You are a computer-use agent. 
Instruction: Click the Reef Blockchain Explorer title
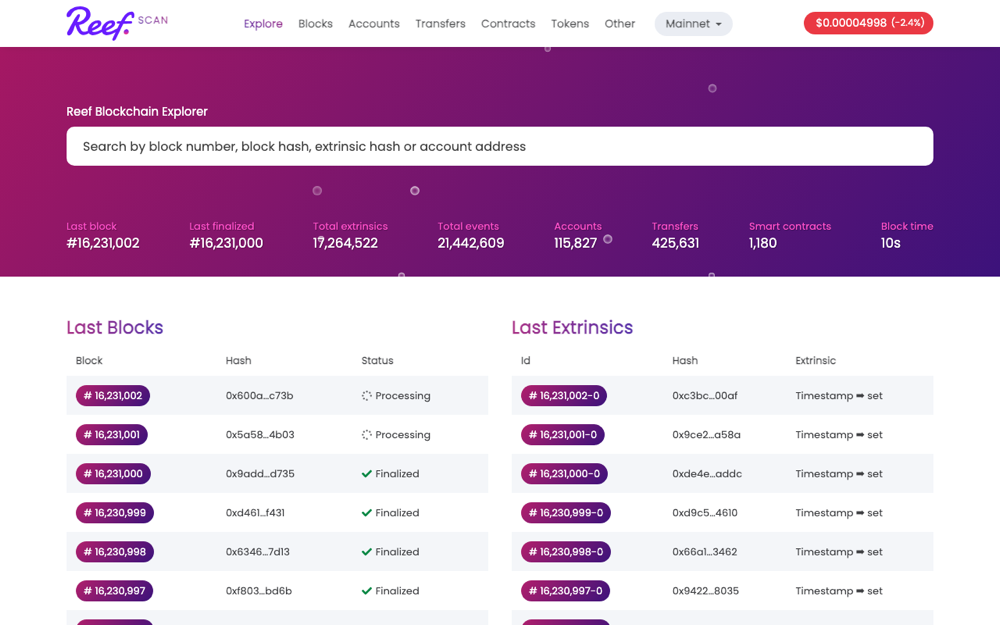point(137,112)
